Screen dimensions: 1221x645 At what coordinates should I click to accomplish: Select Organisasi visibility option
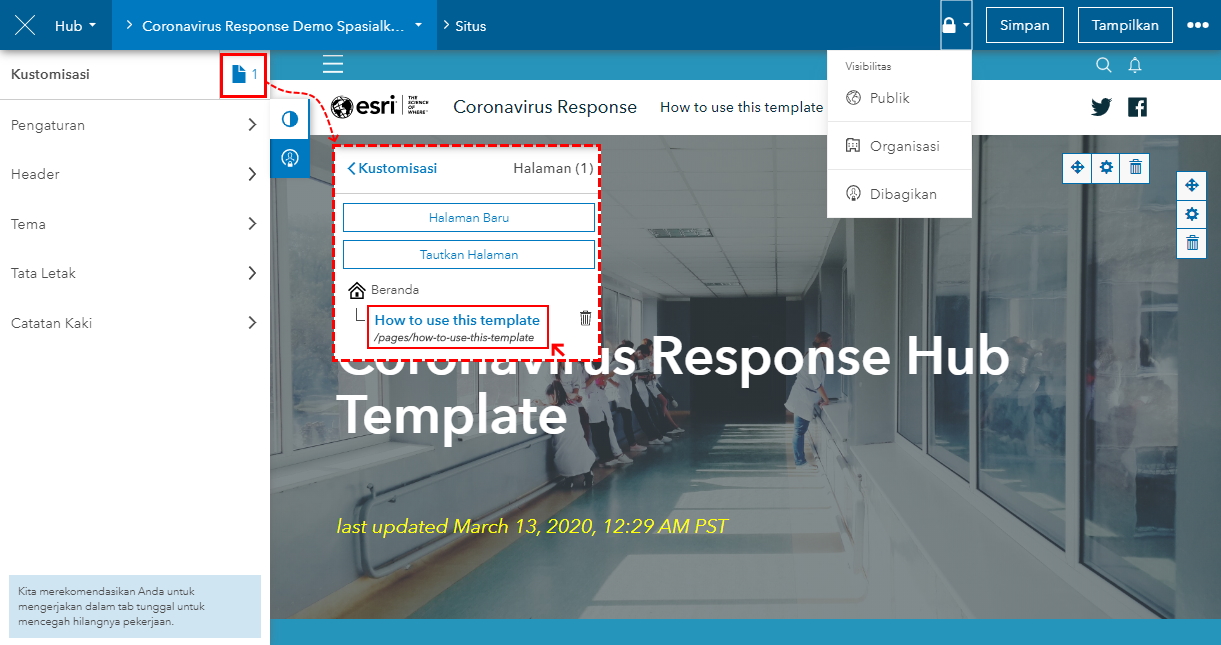(x=899, y=146)
